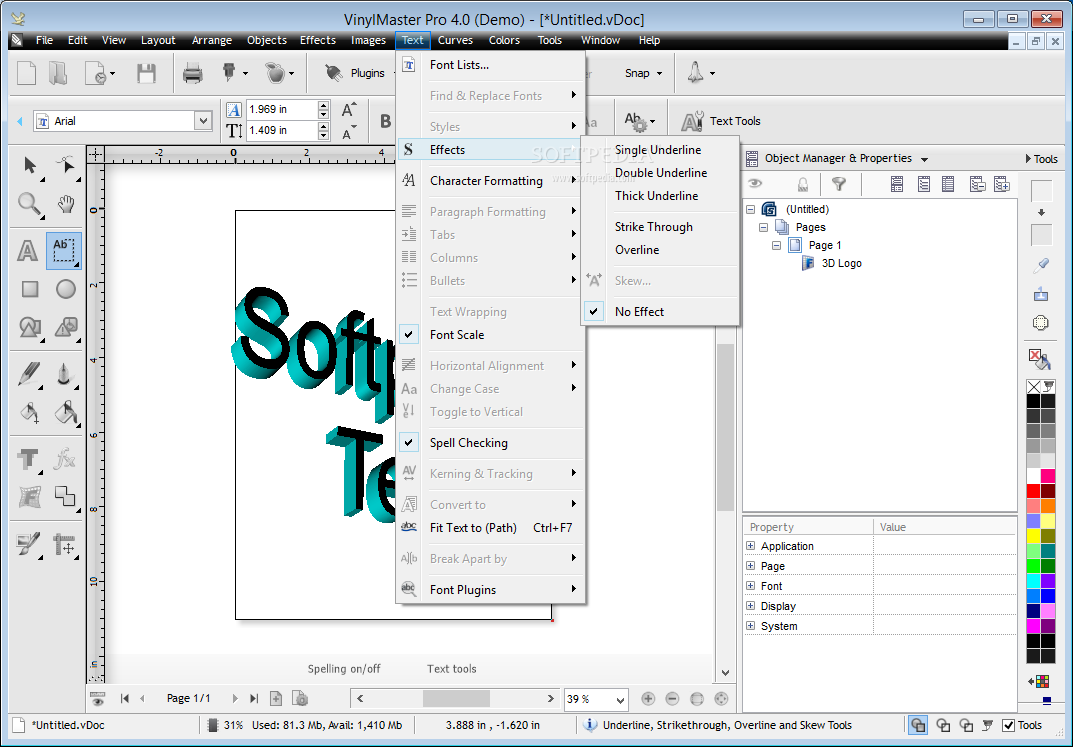This screenshot has width=1073, height=747.
Task: Select the Zoom magnifier tool
Action: 29,203
